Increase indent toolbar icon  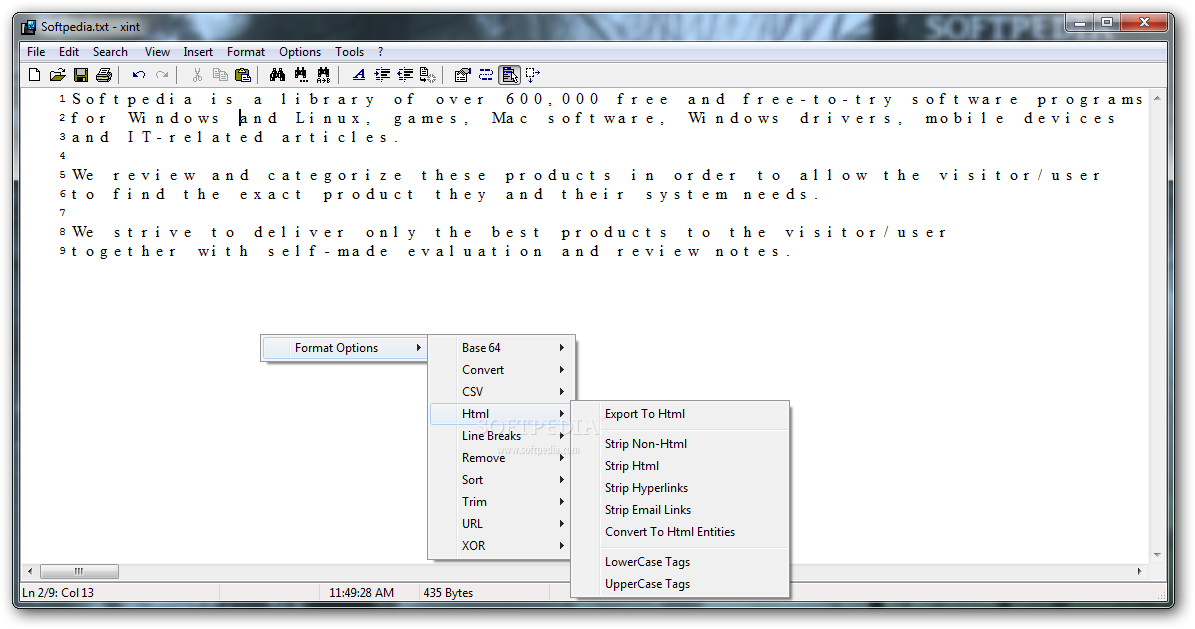pyautogui.click(x=382, y=75)
